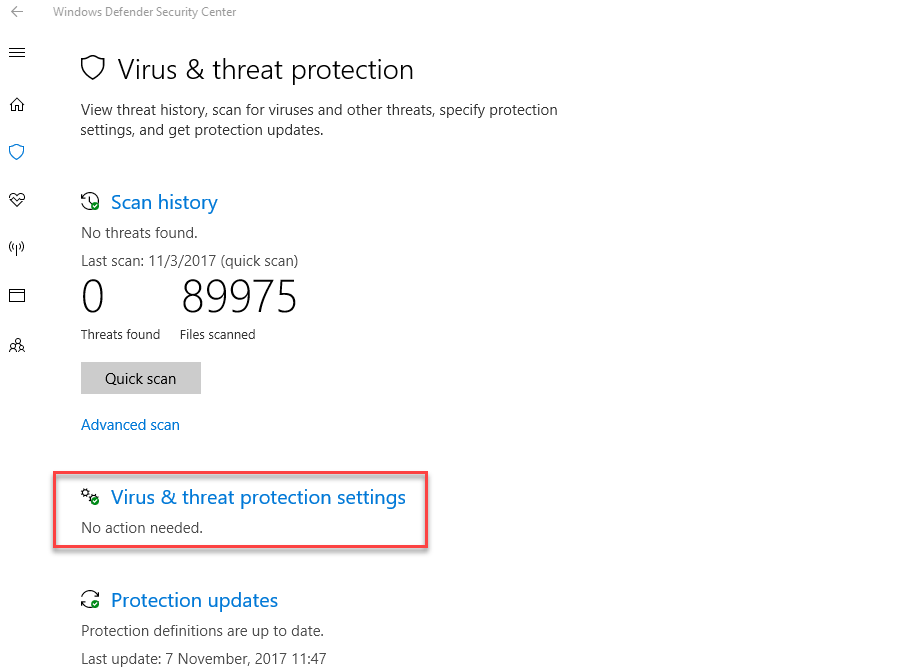911x671 pixels.
Task: Open Family options people icon
Action: pos(17,346)
